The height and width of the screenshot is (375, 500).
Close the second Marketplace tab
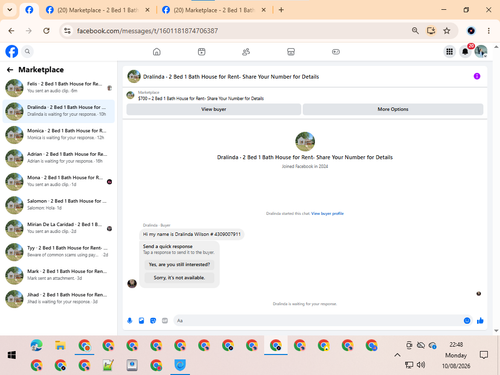[x=147, y=10]
